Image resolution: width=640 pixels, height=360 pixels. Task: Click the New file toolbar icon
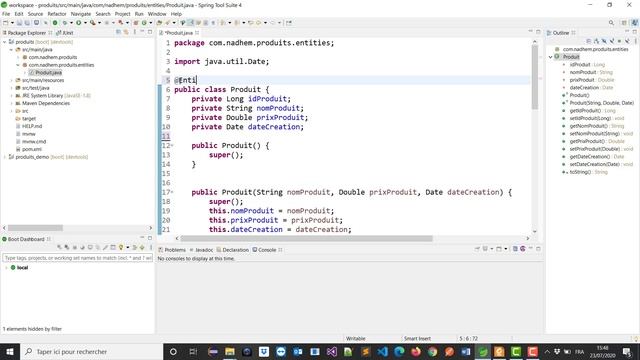(x=6, y=23)
